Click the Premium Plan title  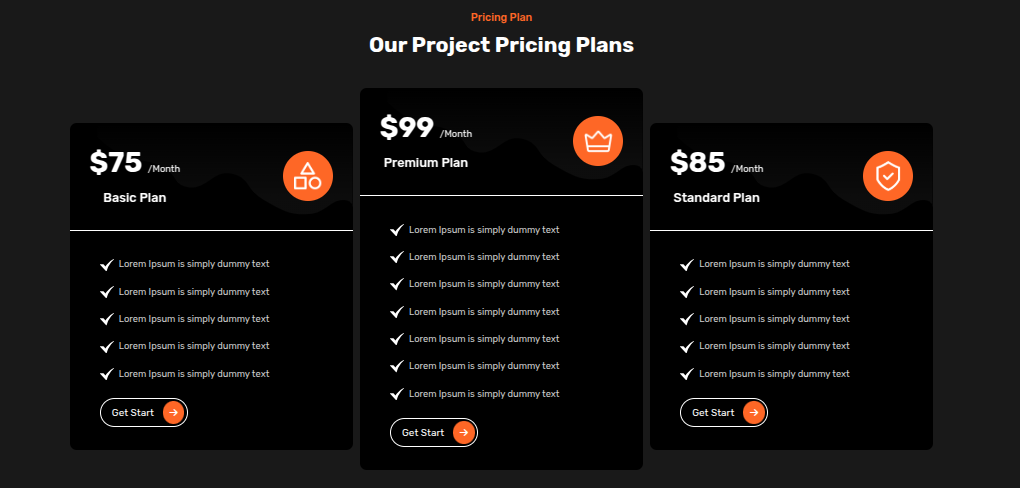pos(426,163)
